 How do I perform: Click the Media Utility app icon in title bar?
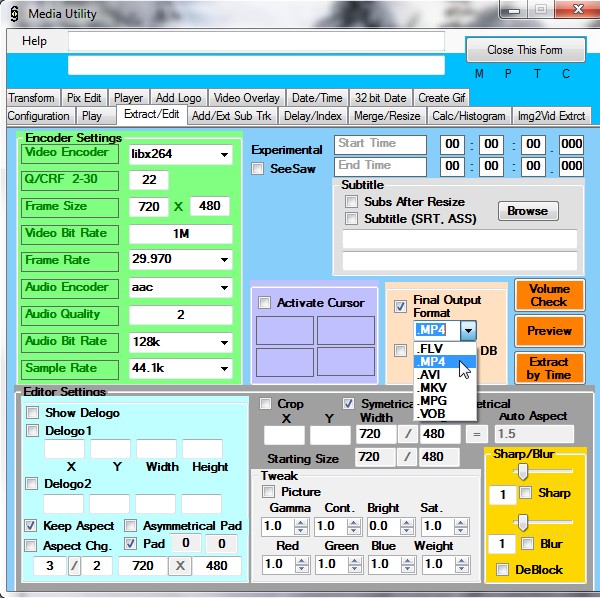point(14,14)
